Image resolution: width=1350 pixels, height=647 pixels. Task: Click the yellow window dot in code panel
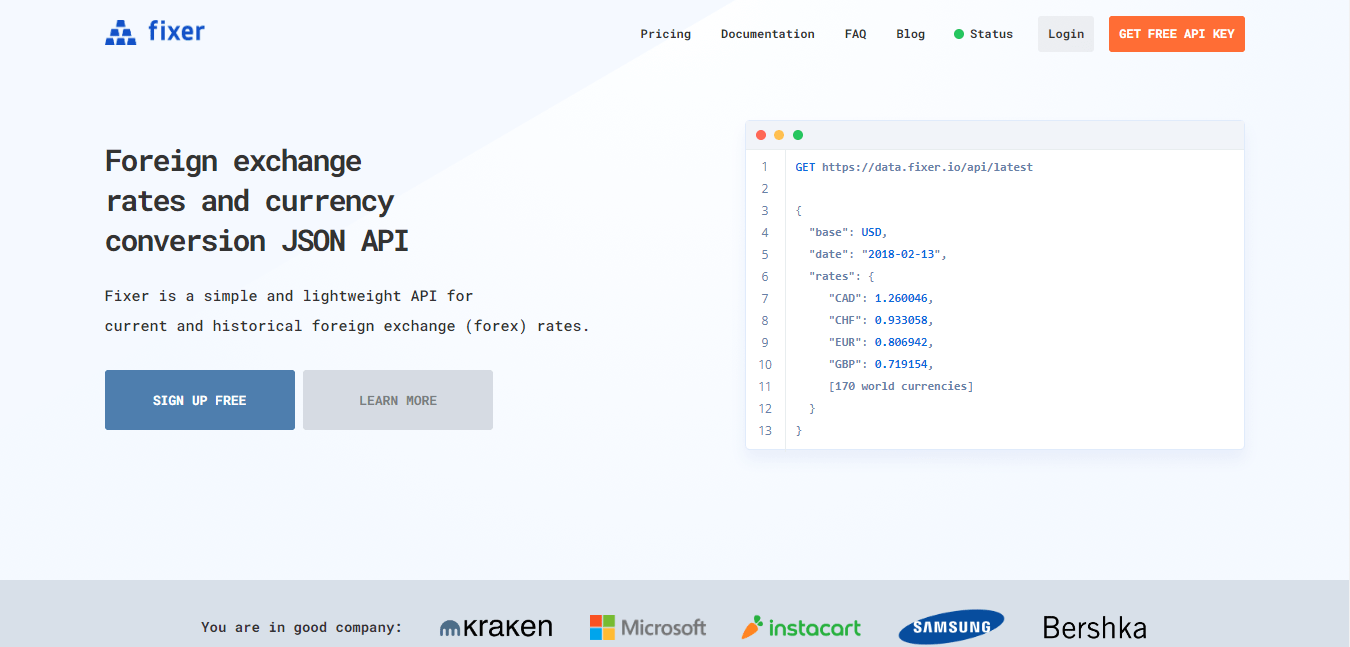tap(779, 135)
